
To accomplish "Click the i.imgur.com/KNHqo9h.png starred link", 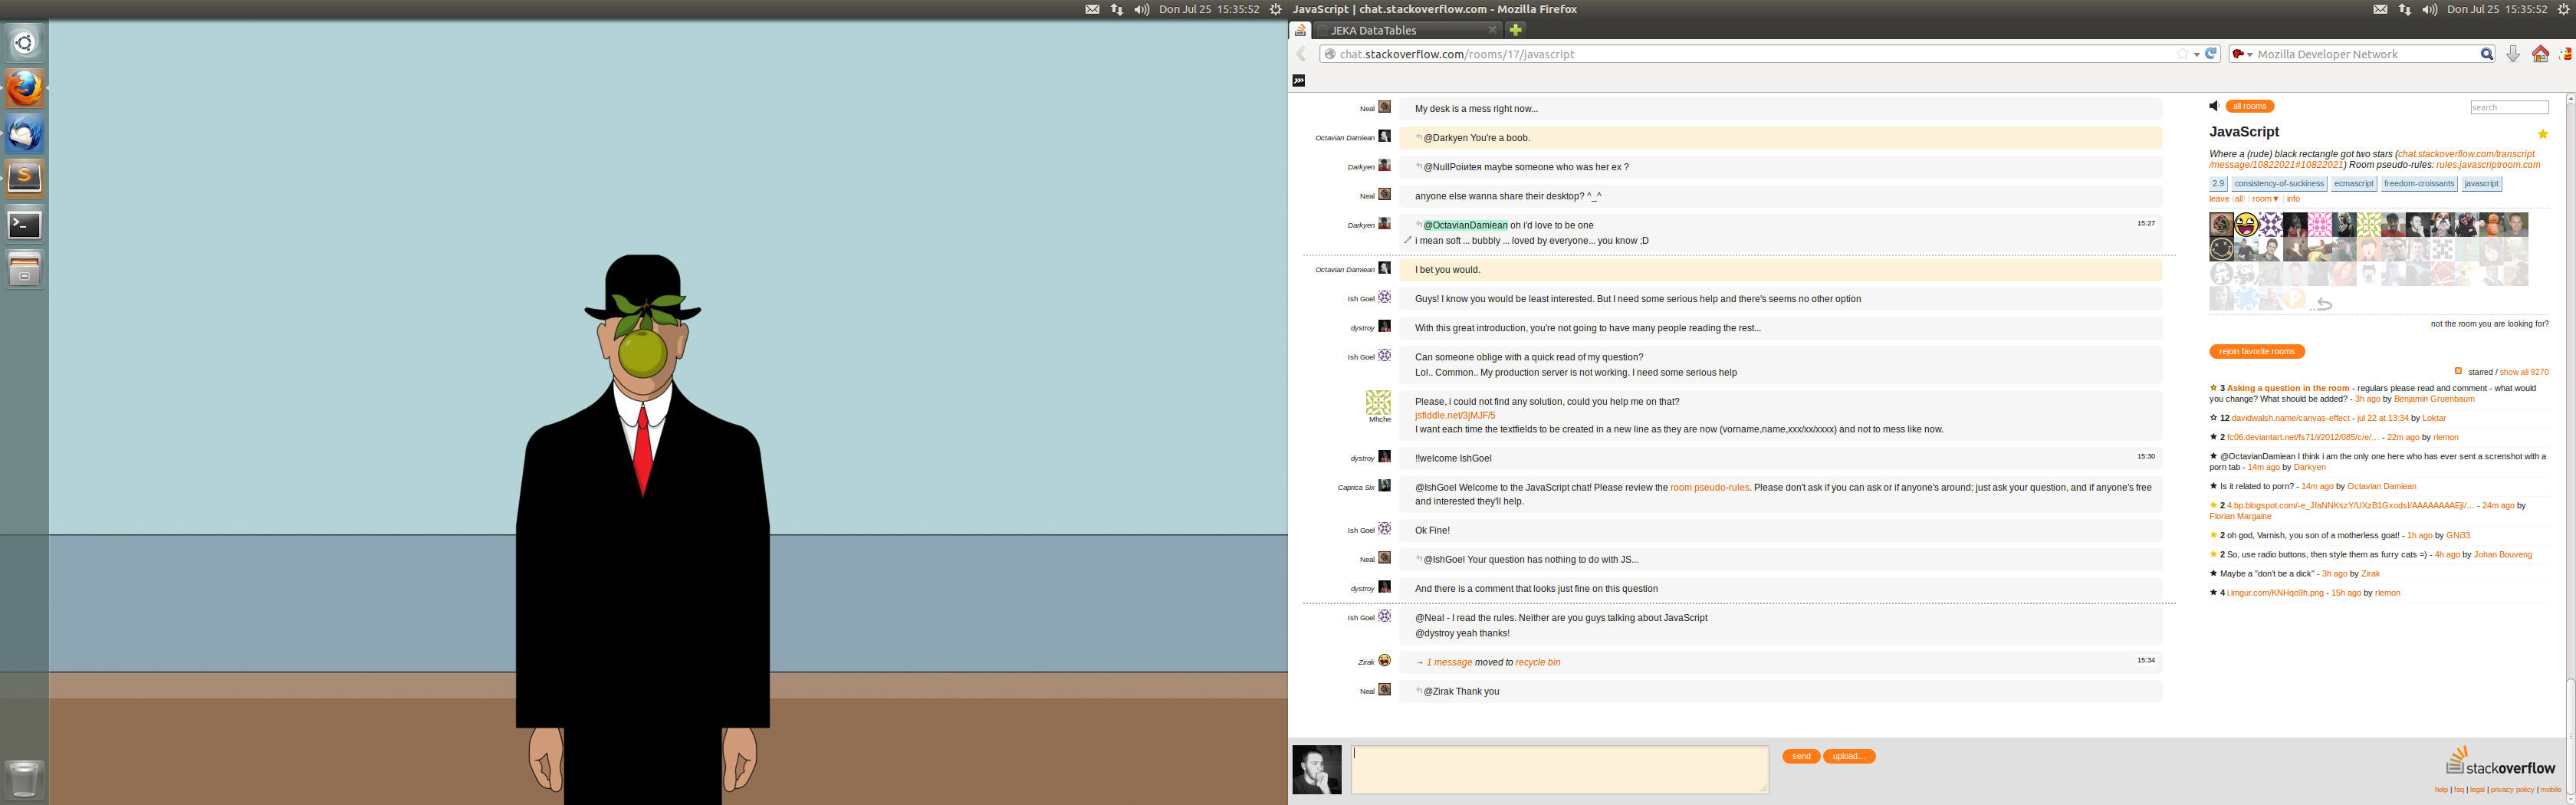I will click(x=2275, y=593).
